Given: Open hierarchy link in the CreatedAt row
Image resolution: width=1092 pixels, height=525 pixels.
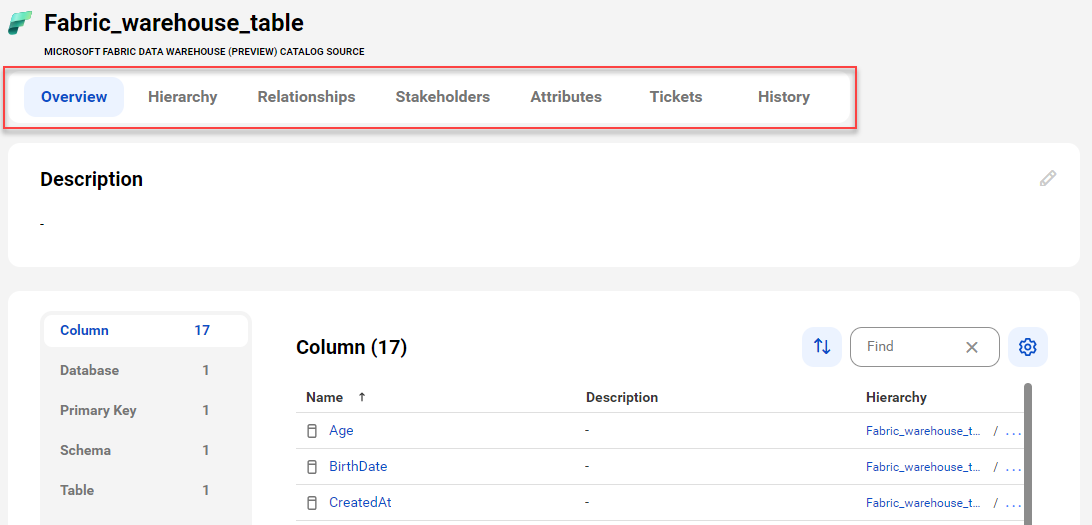Looking at the screenshot, I should (923, 503).
